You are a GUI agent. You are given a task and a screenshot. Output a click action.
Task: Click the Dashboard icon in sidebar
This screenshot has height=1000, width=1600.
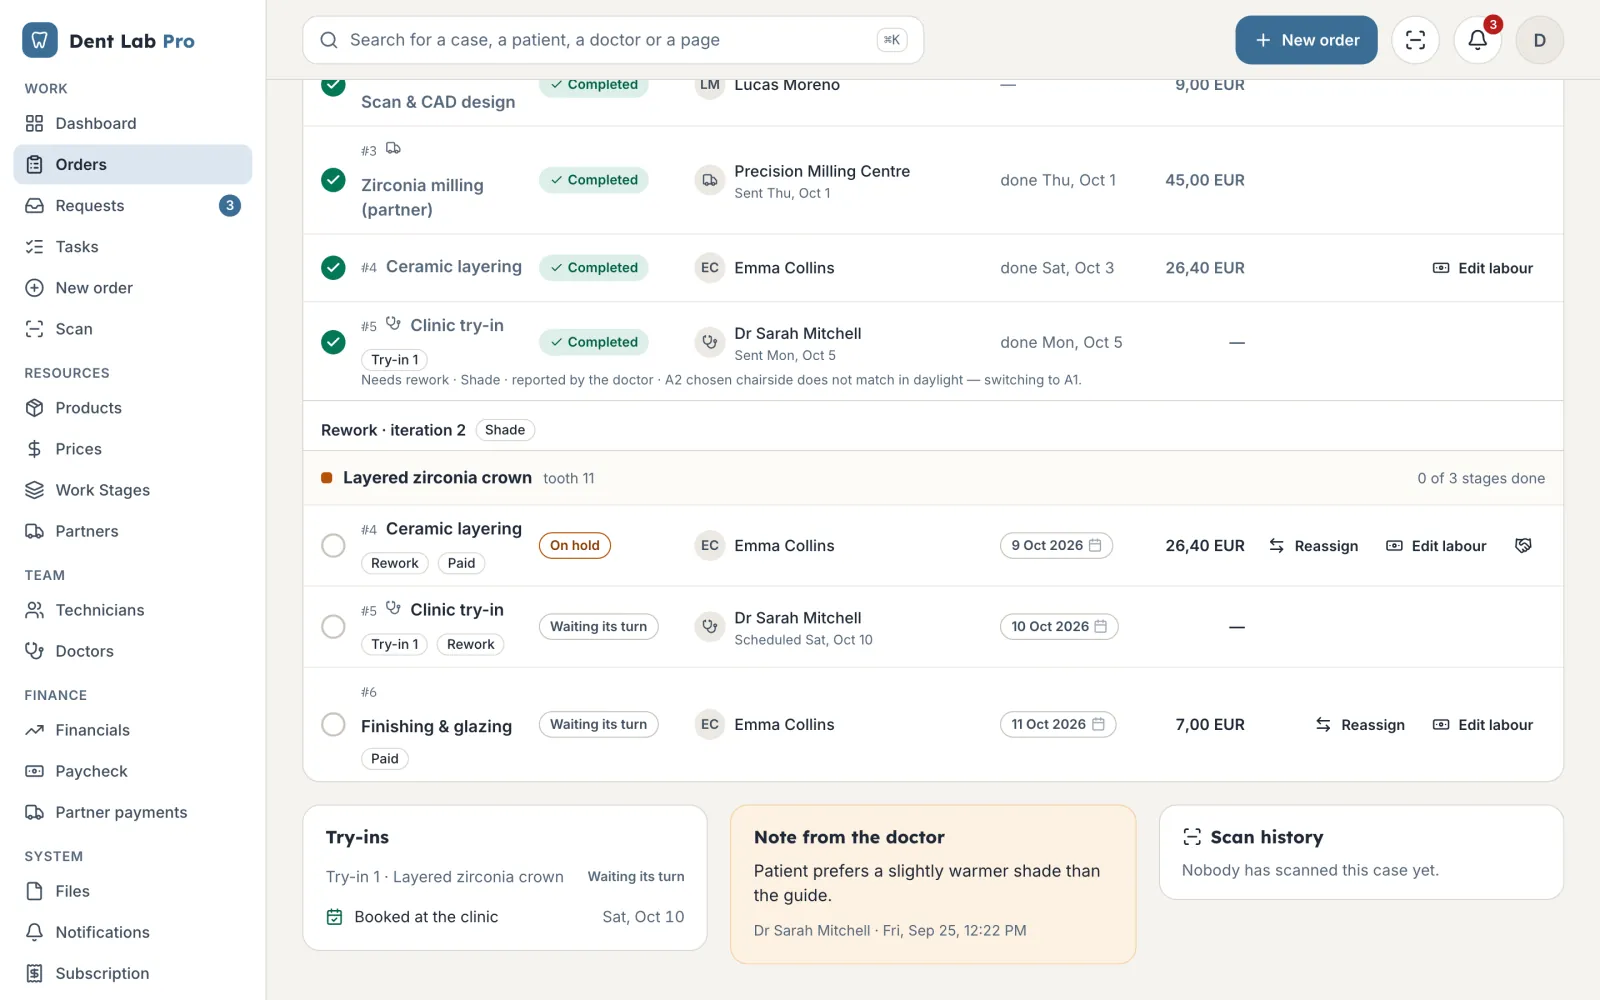click(x=34, y=123)
